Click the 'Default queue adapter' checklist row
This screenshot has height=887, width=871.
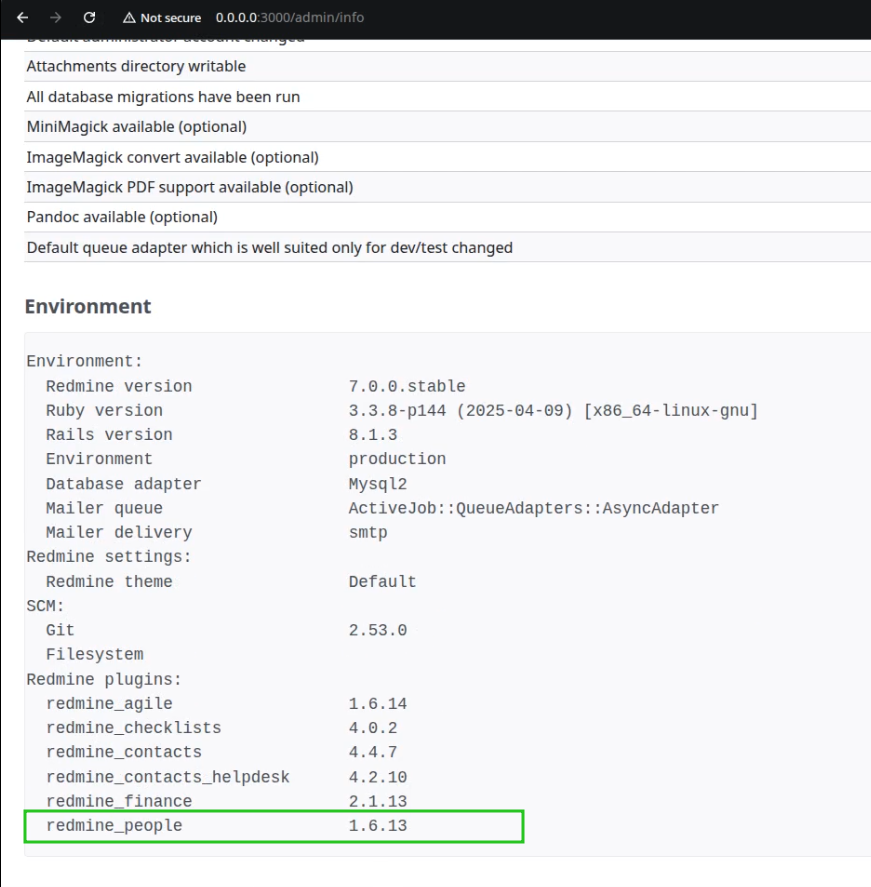447,248
